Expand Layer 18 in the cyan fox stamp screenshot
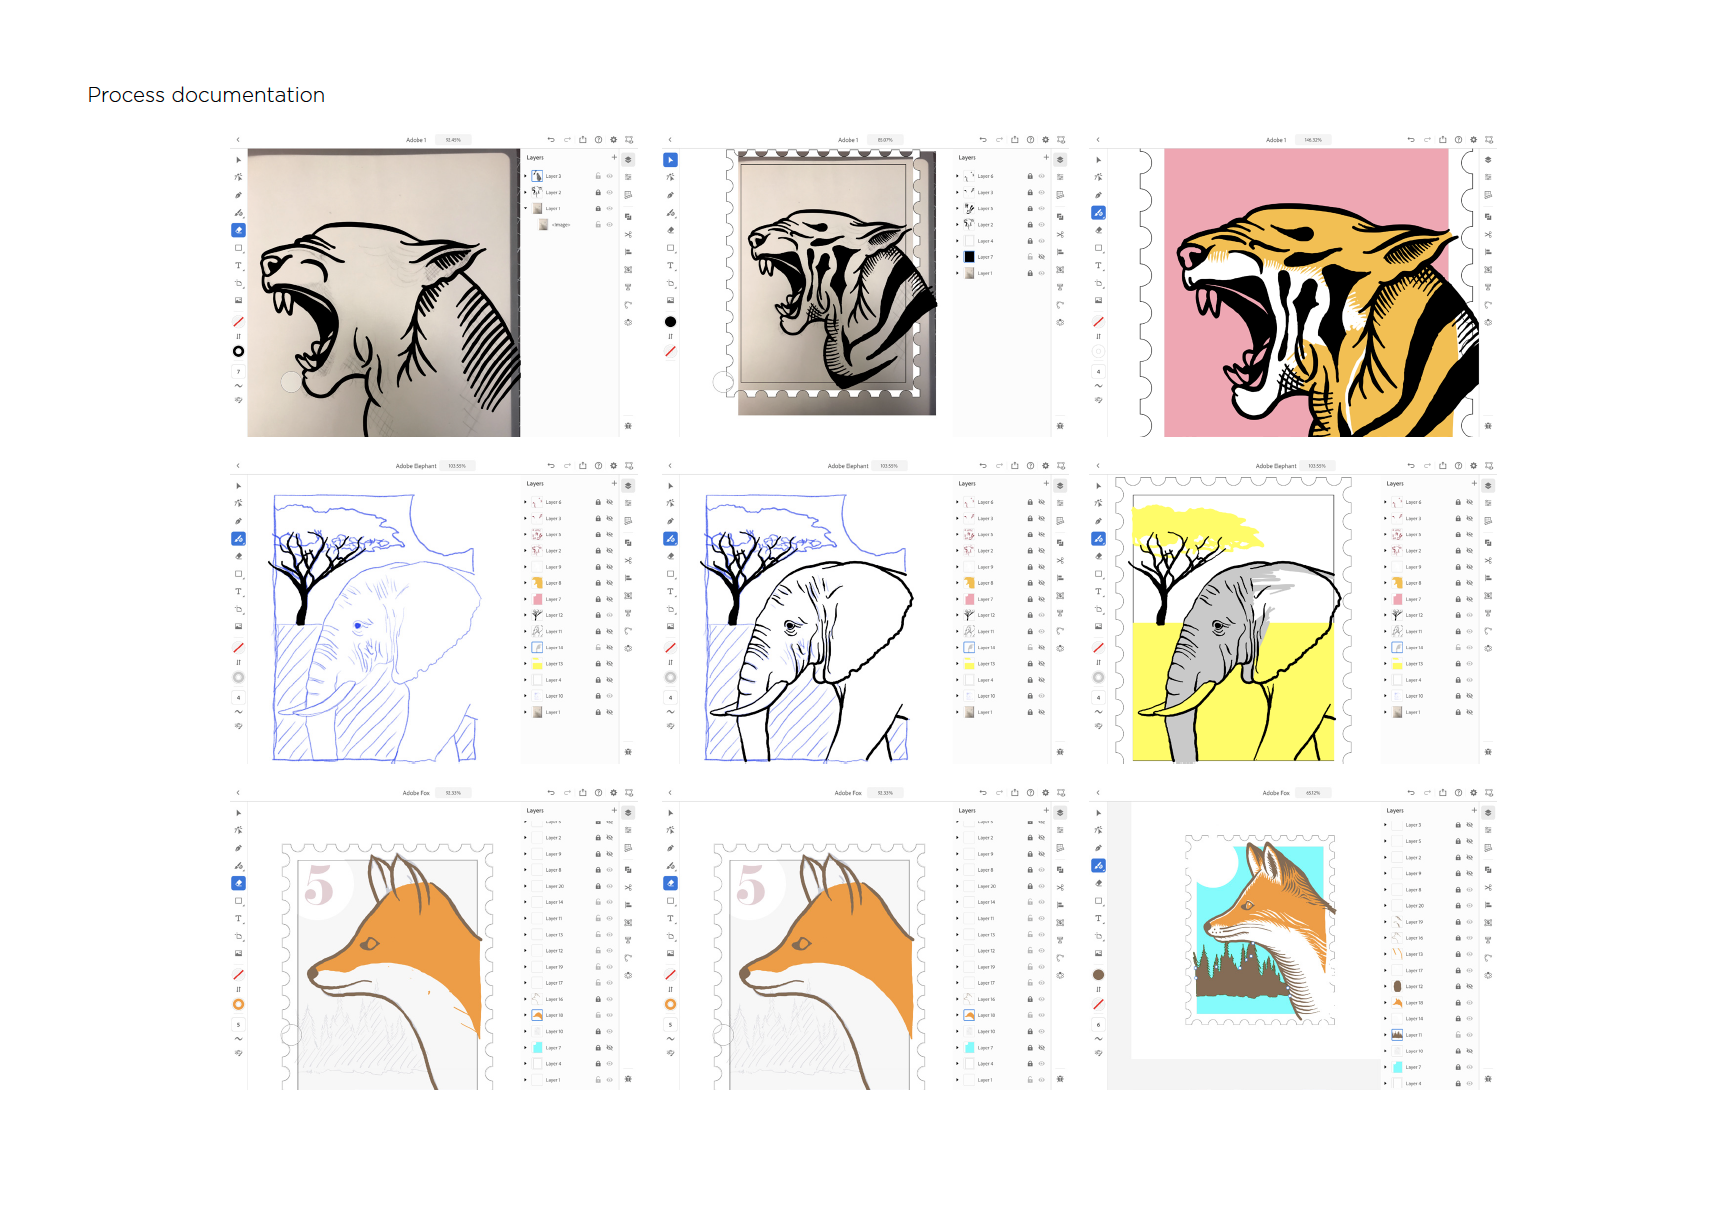Screen dimensions: 1726x1219 [1385, 1002]
